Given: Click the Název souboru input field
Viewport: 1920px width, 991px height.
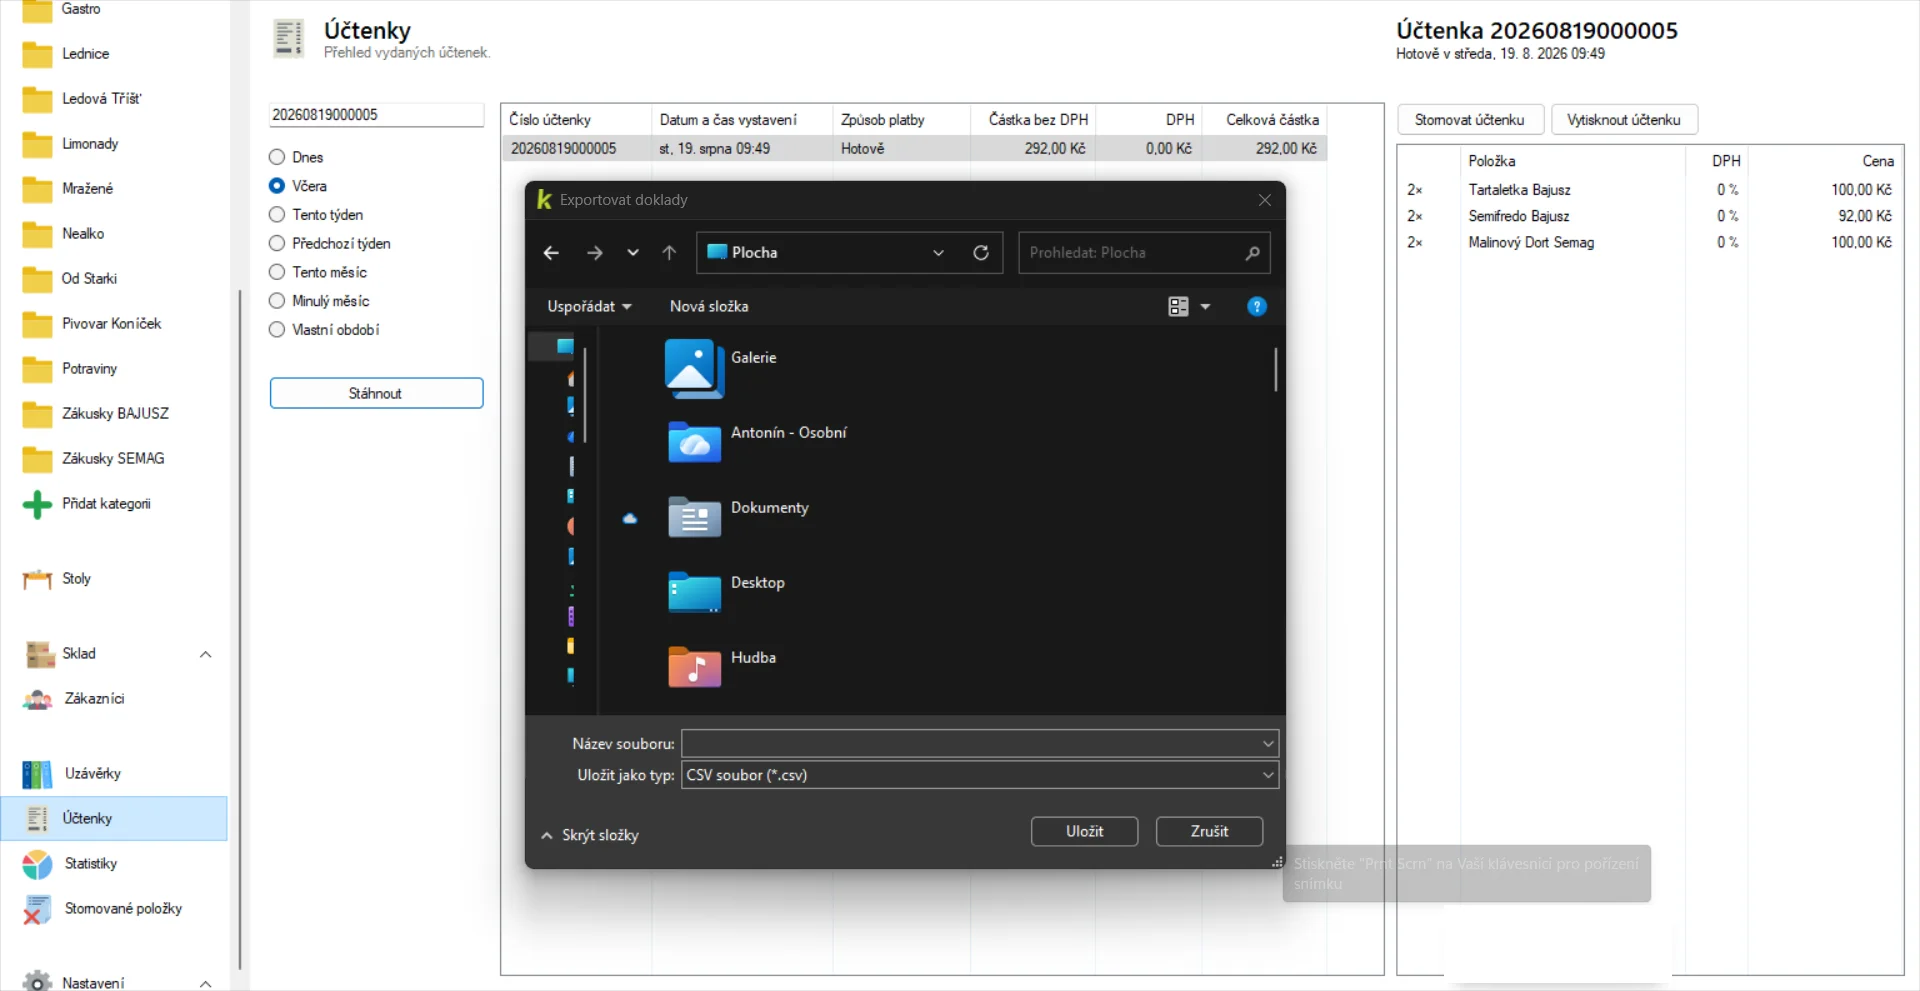Looking at the screenshot, I should (980, 744).
